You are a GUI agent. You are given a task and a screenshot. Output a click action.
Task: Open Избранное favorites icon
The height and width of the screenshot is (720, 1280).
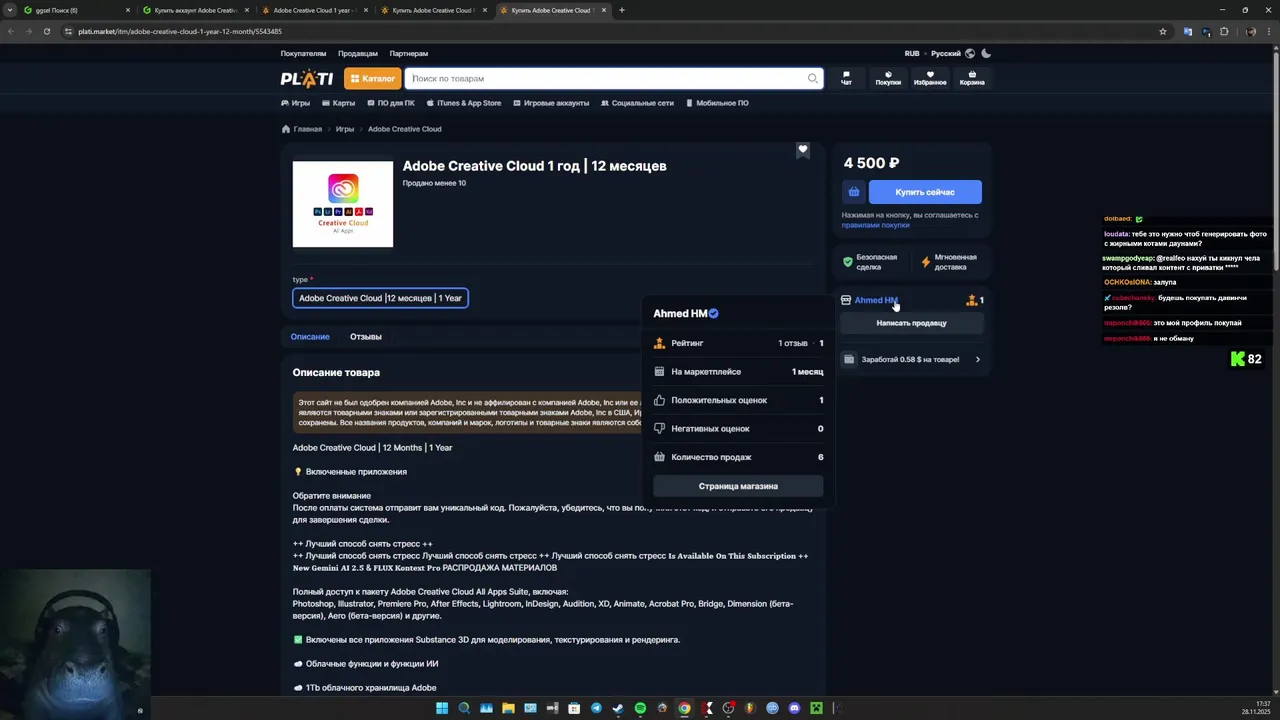pyautogui.click(x=930, y=78)
